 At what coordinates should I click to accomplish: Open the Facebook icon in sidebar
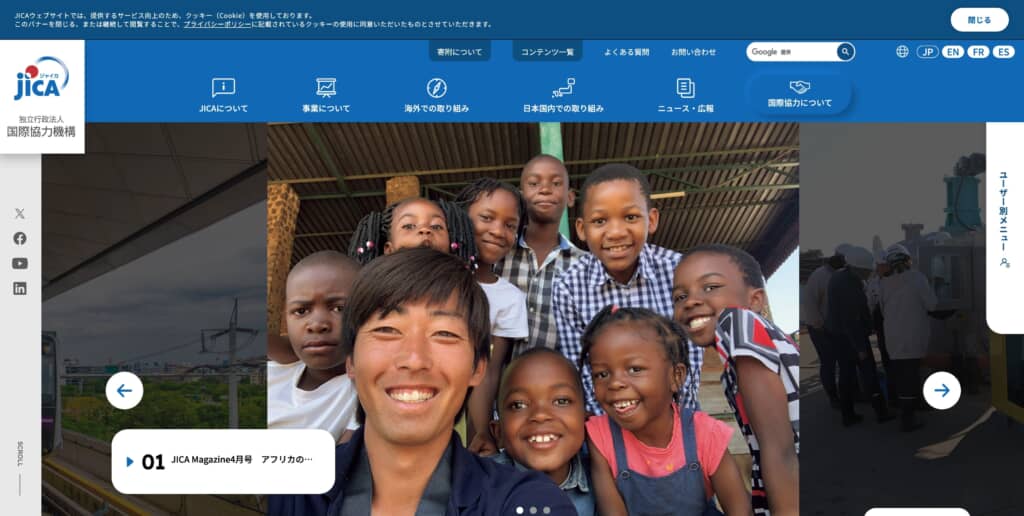coord(20,238)
